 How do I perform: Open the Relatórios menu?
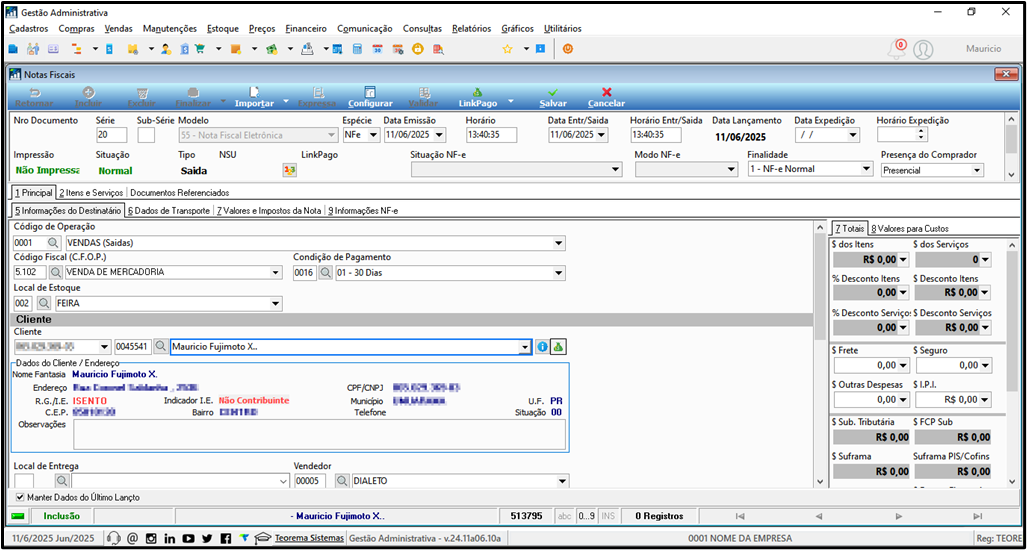[x=471, y=29]
